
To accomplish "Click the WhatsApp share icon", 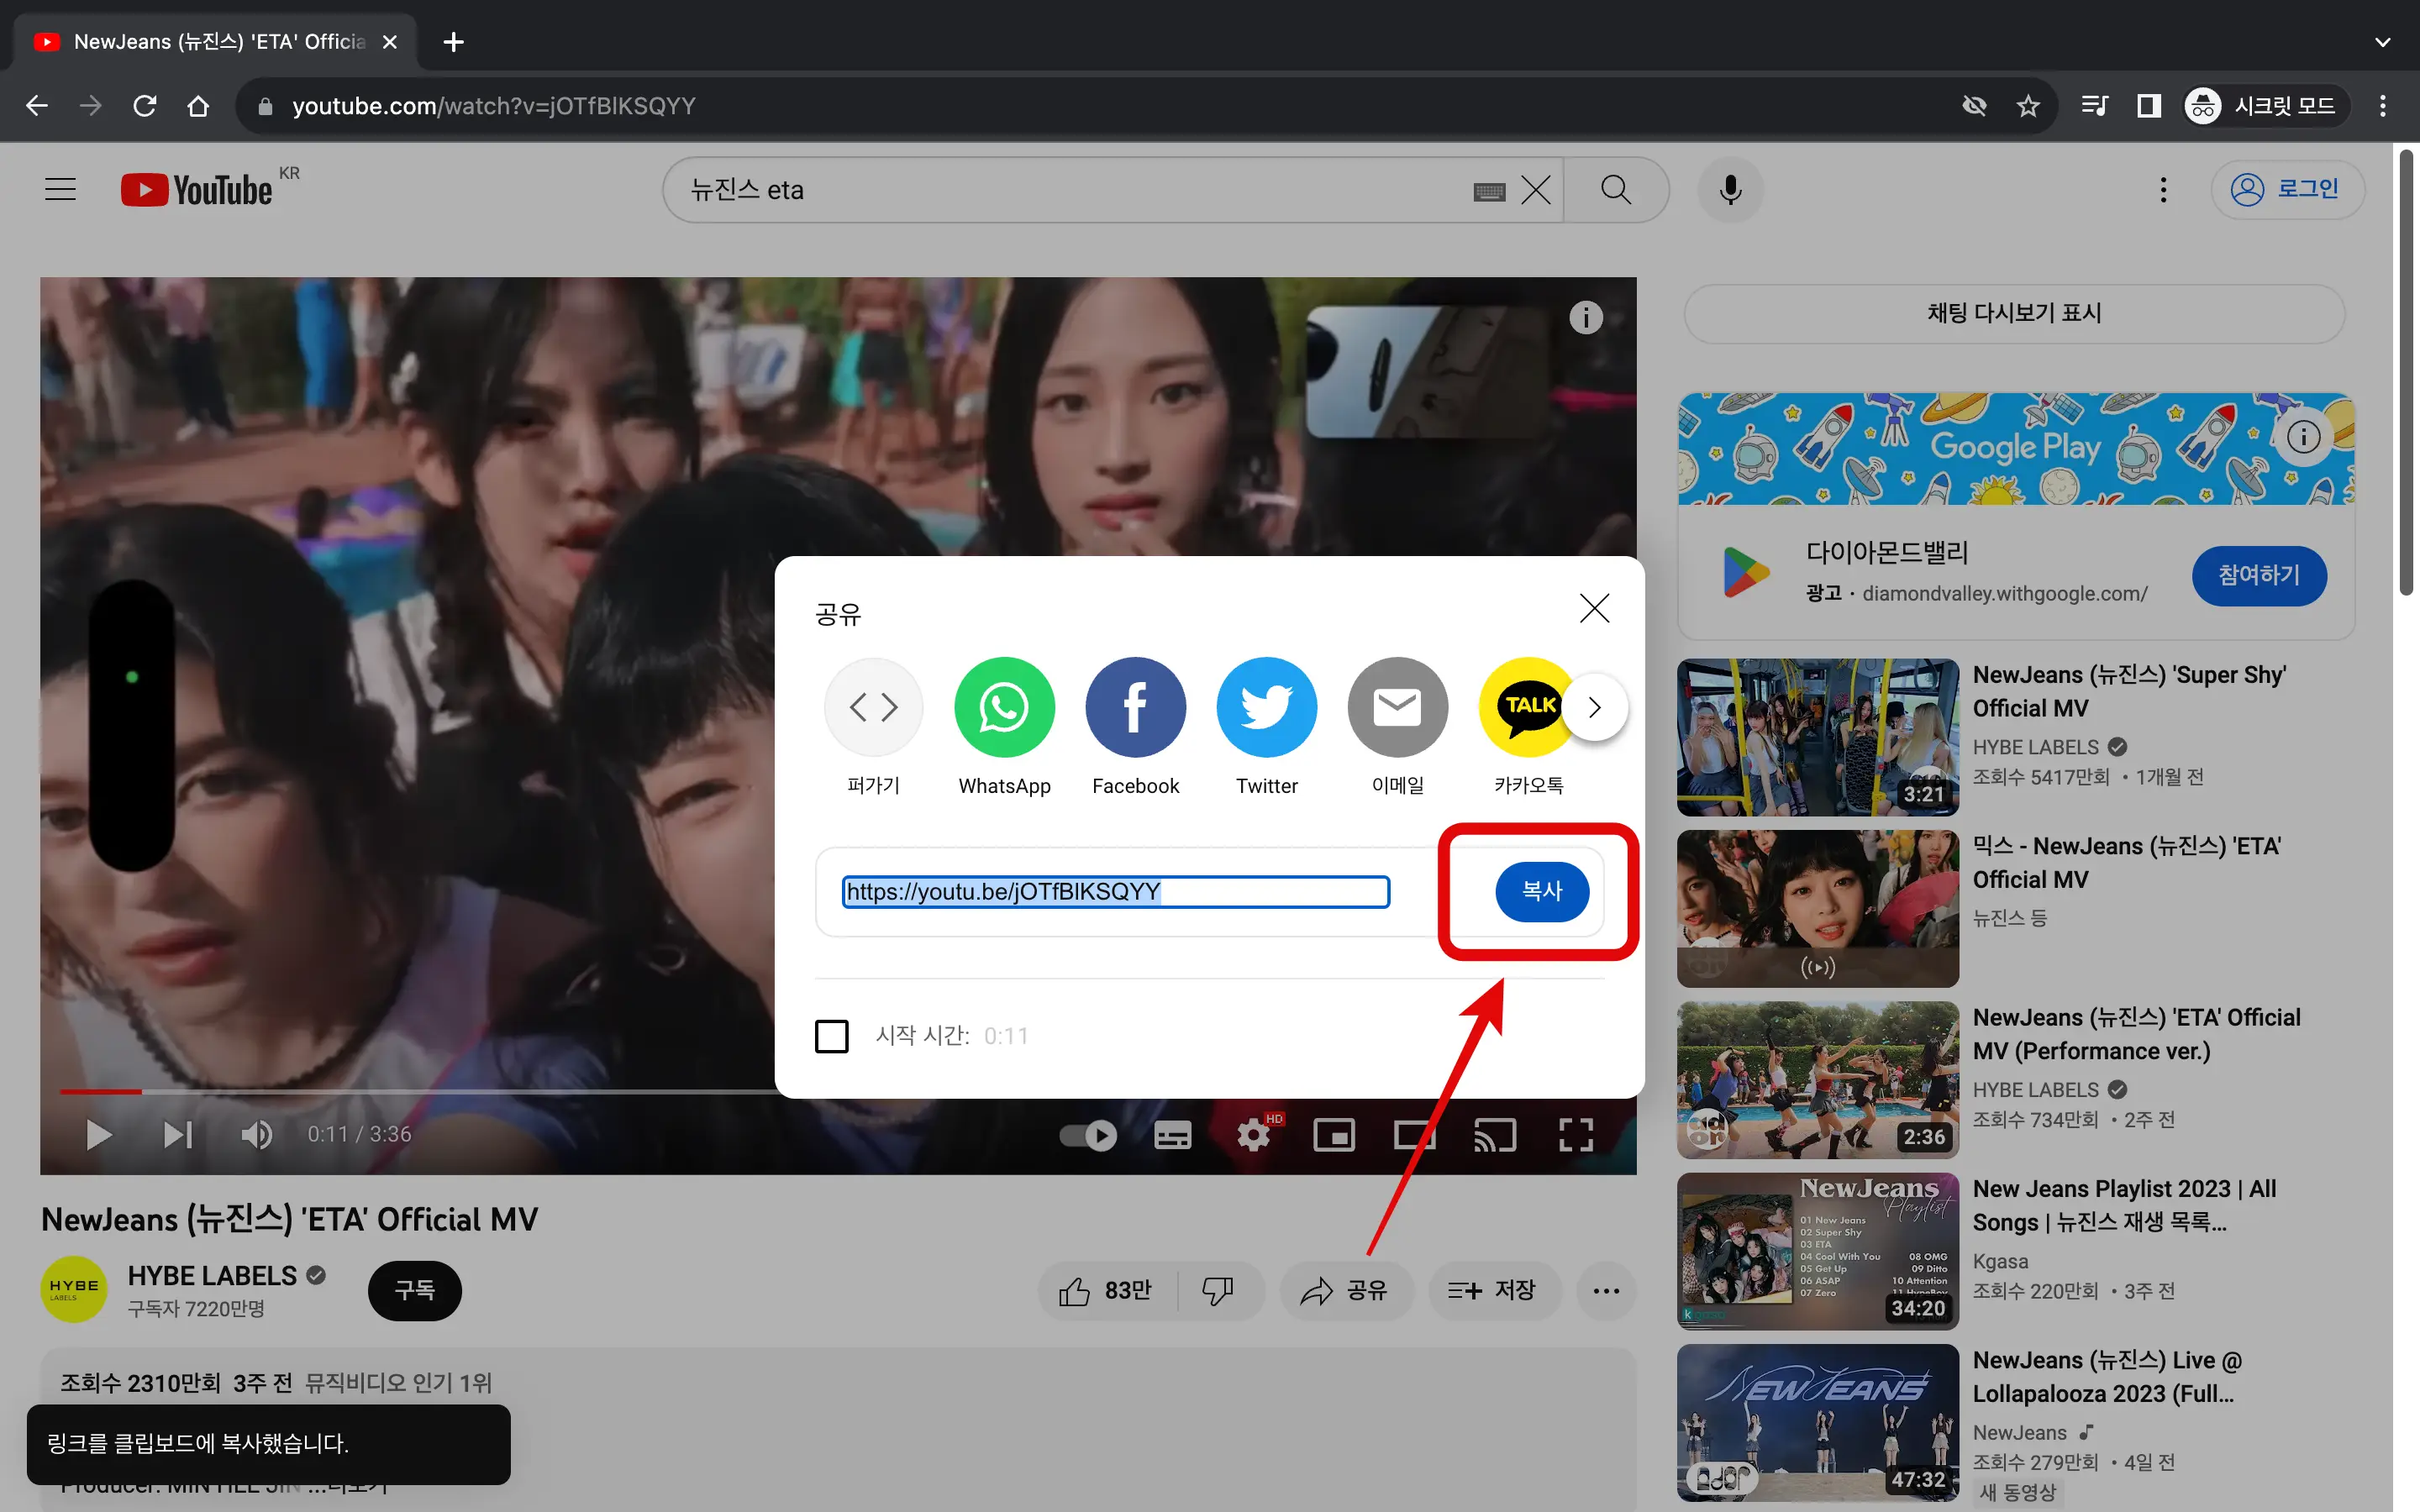I will click(1003, 706).
